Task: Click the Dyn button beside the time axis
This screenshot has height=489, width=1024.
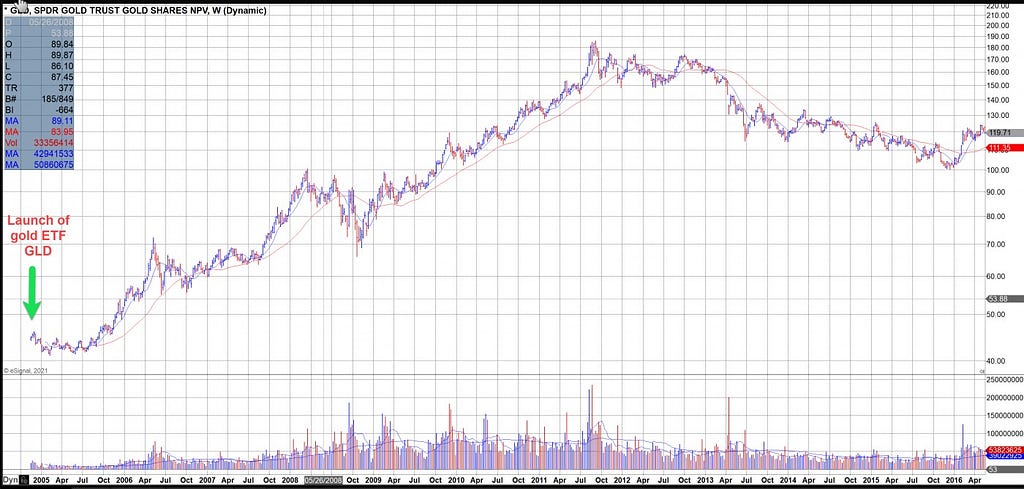Action: (x=10, y=480)
